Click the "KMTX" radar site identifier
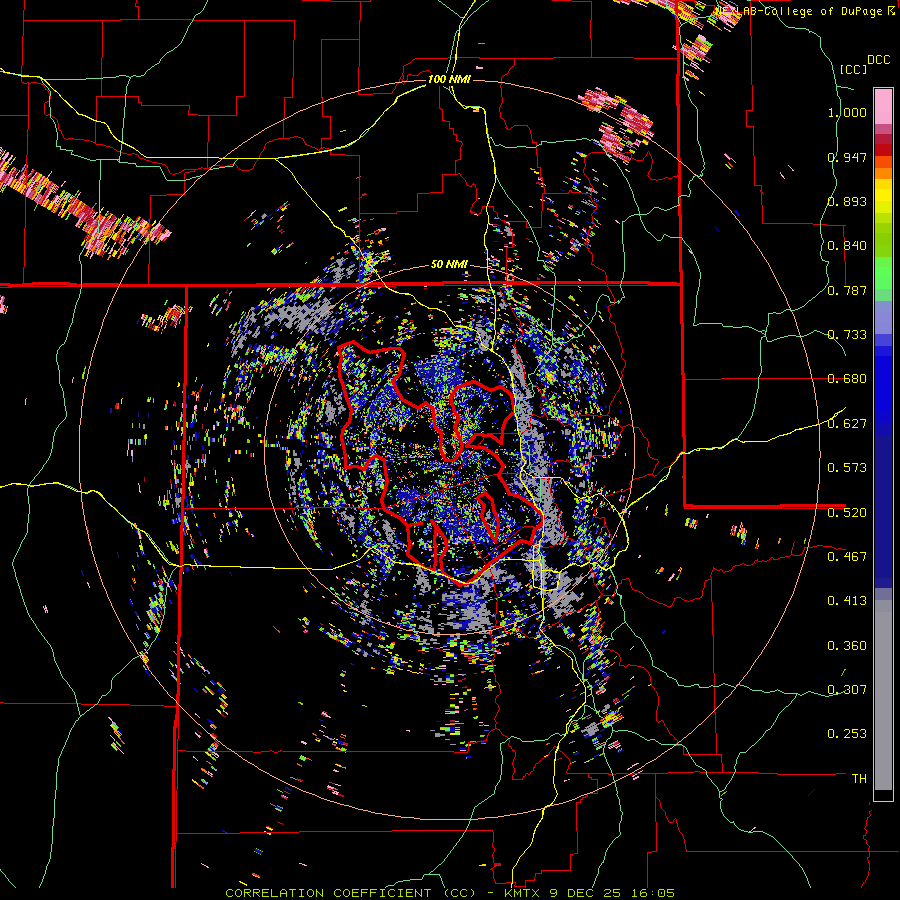 (x=524, y=893)
